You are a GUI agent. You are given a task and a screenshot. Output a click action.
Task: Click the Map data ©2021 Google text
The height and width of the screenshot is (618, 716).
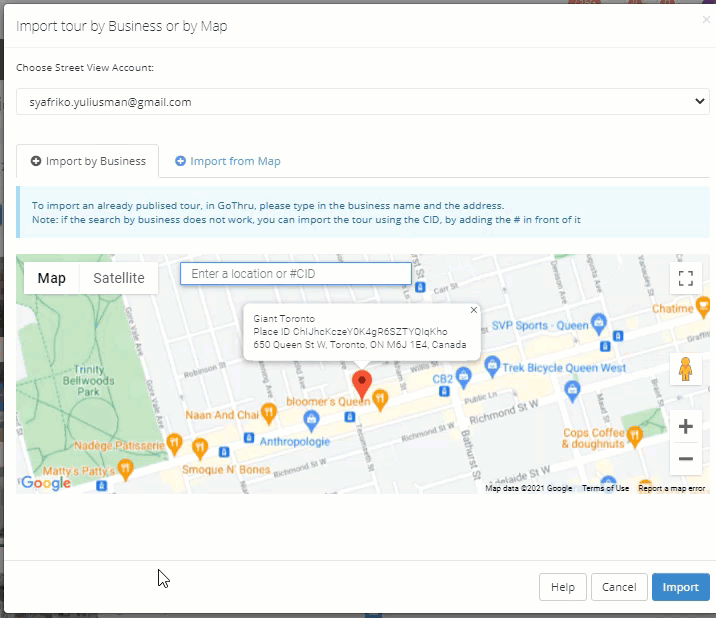[528, 488]
